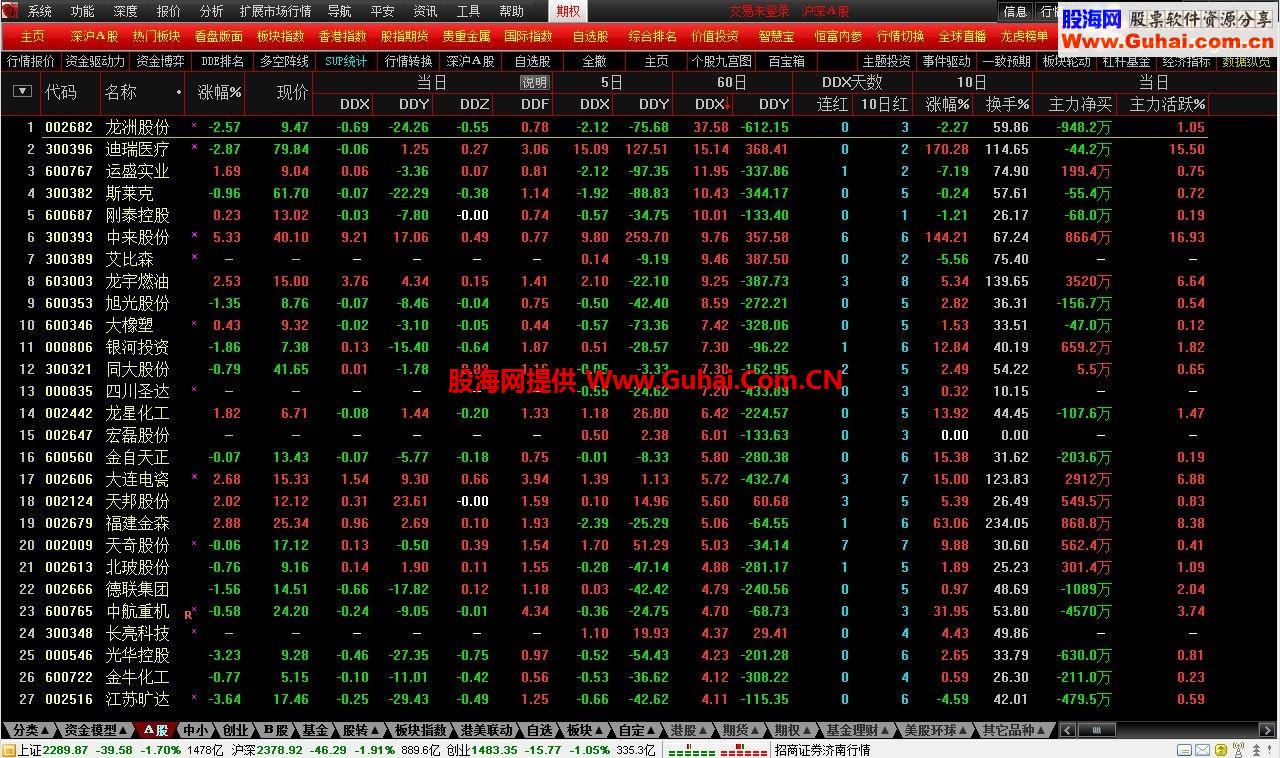Select the 个股九宫图 sub-toolbar item

(x=721, y=61)
